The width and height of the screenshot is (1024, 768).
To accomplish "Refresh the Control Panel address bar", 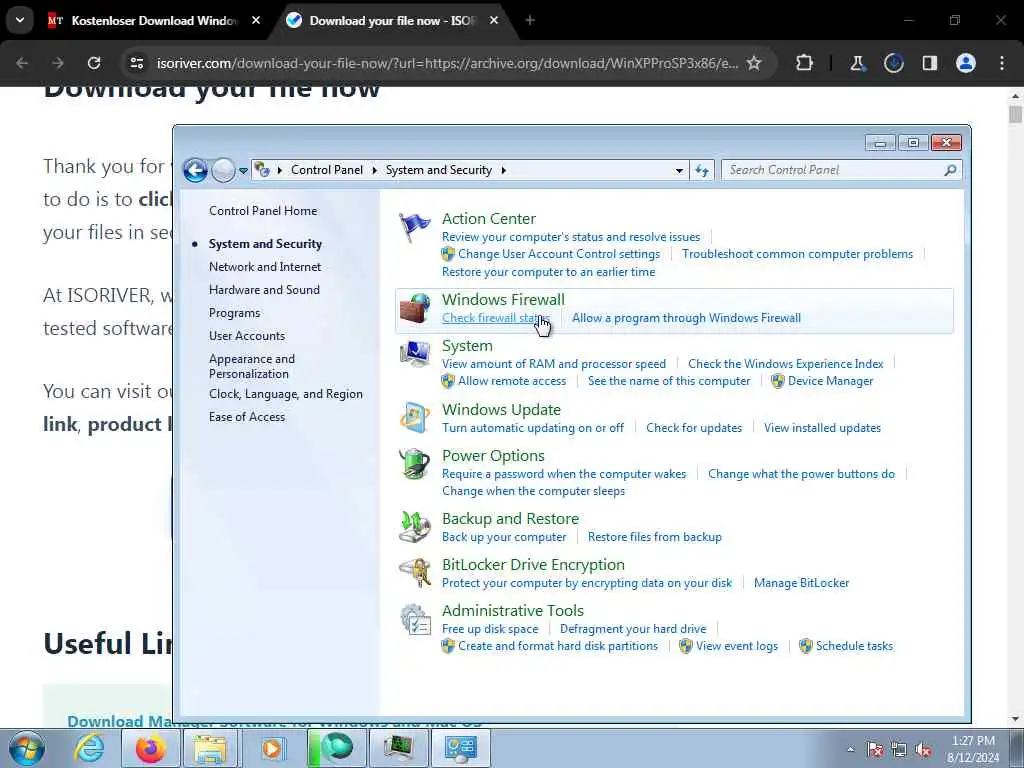I will pos(702,170).
